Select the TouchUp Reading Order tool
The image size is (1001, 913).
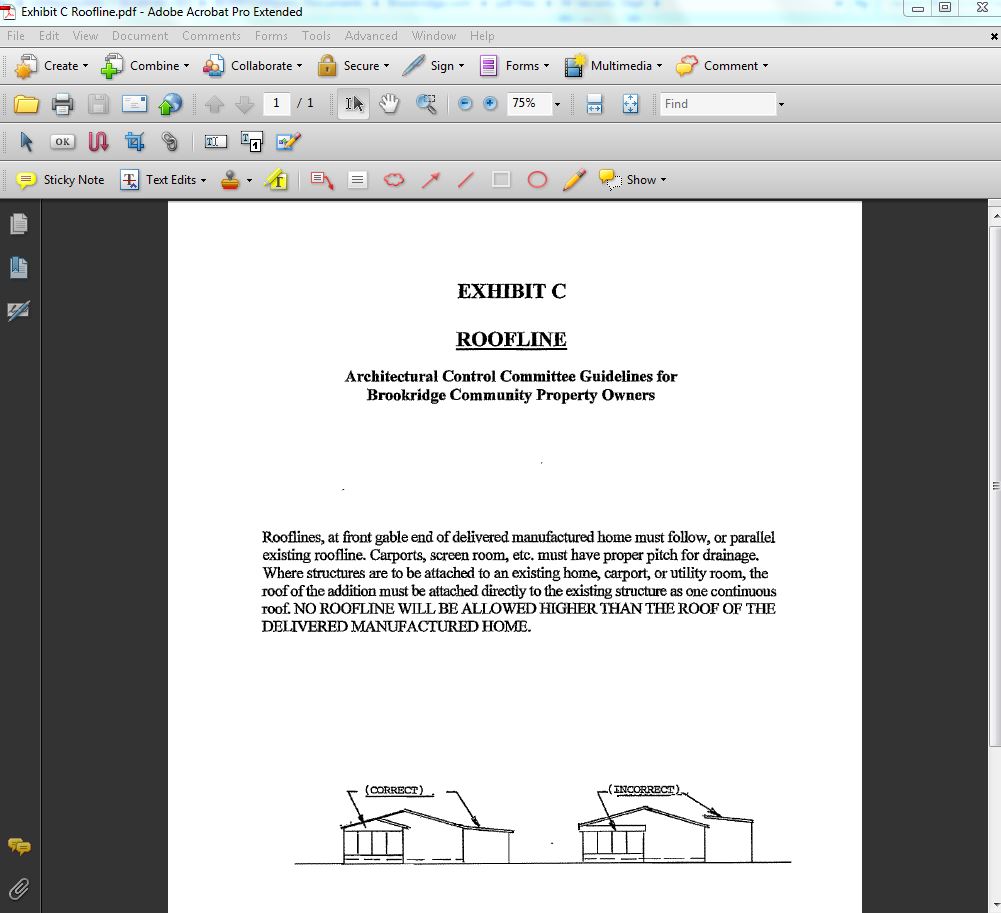click(252, 142)
